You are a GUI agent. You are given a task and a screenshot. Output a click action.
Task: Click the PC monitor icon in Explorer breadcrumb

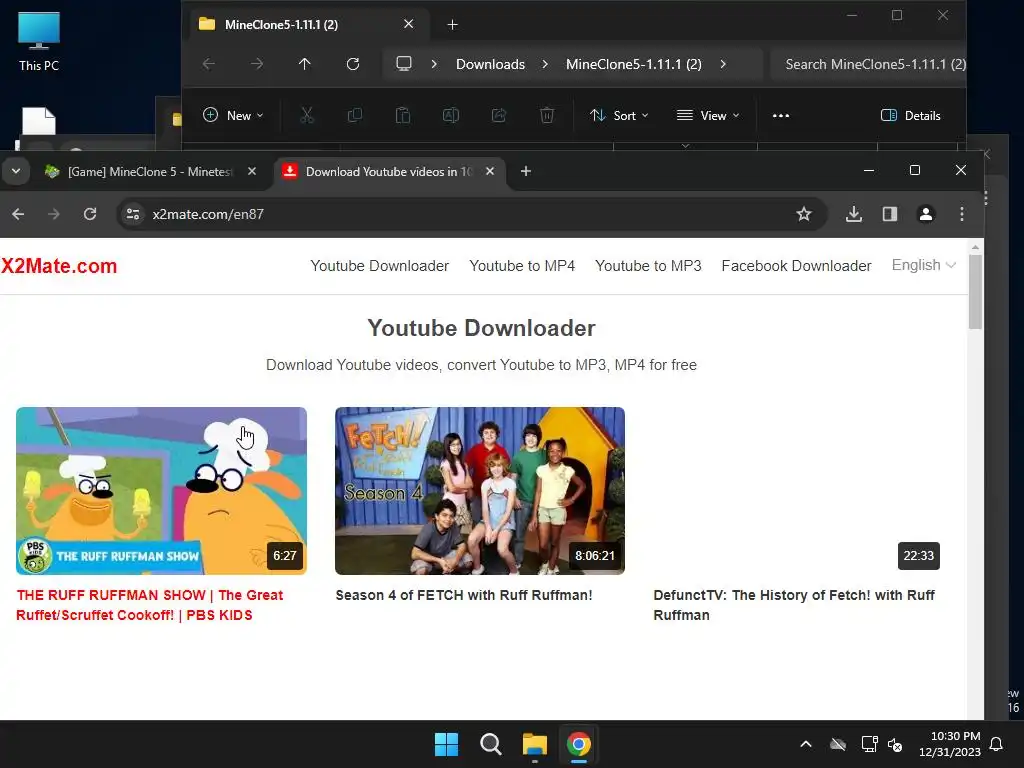(404, 64)
